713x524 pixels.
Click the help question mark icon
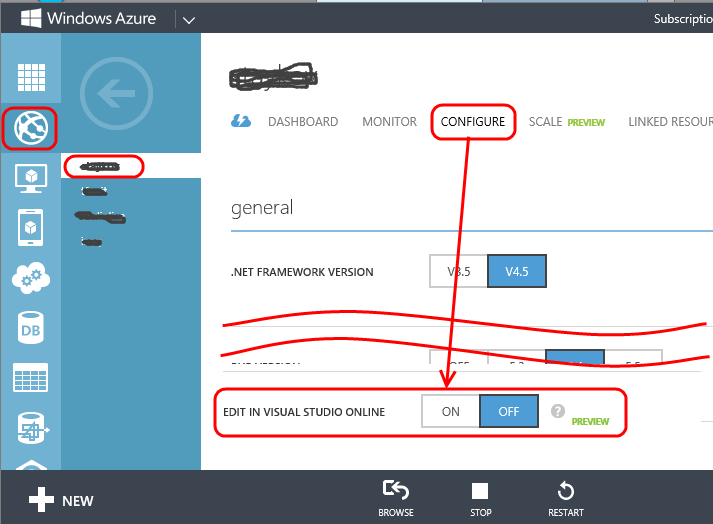point(558,411)
